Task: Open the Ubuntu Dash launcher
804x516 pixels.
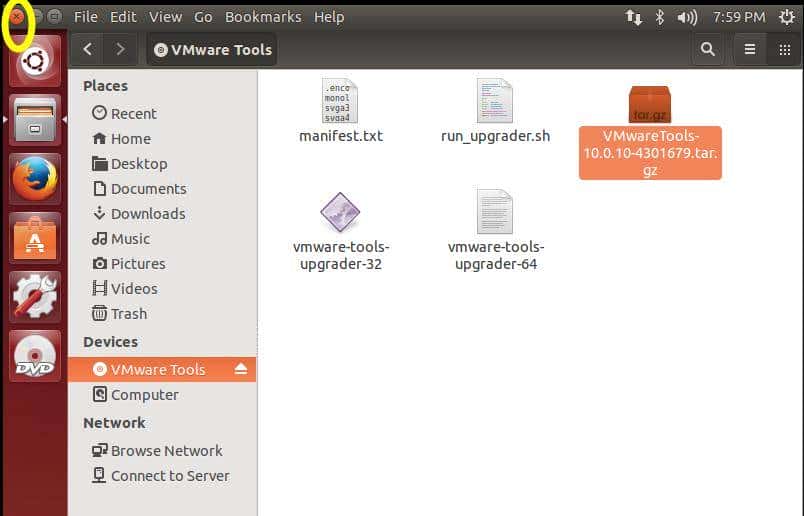Action: [35, 61]
